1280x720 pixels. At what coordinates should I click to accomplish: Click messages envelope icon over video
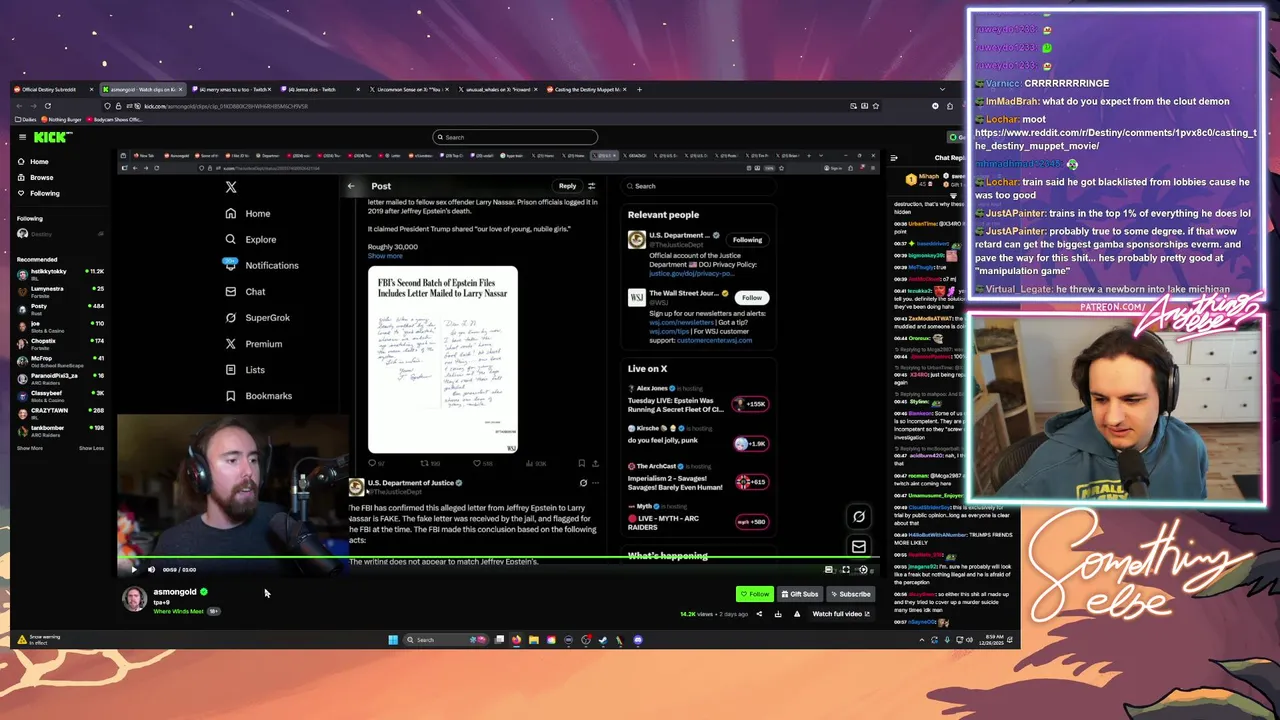pyautogui.click(x=858, y=547)
